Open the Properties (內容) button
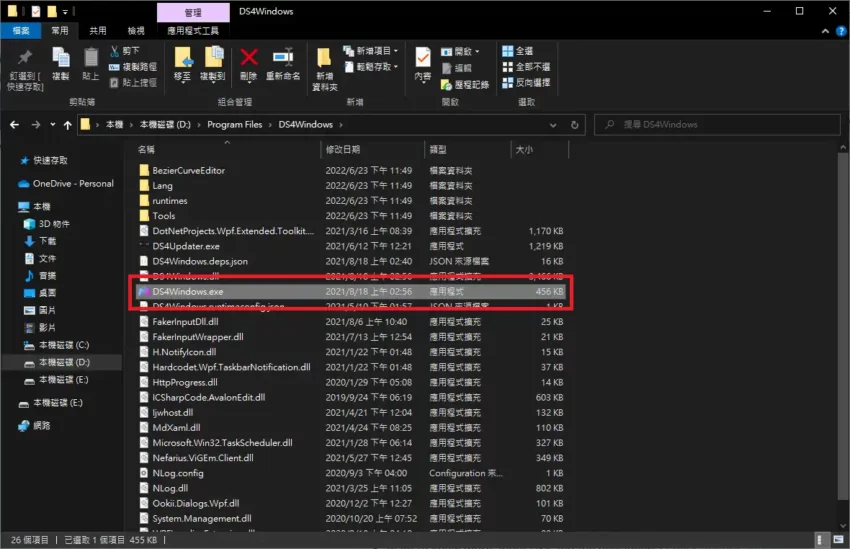The image size is (850, 549). point(423,64)
